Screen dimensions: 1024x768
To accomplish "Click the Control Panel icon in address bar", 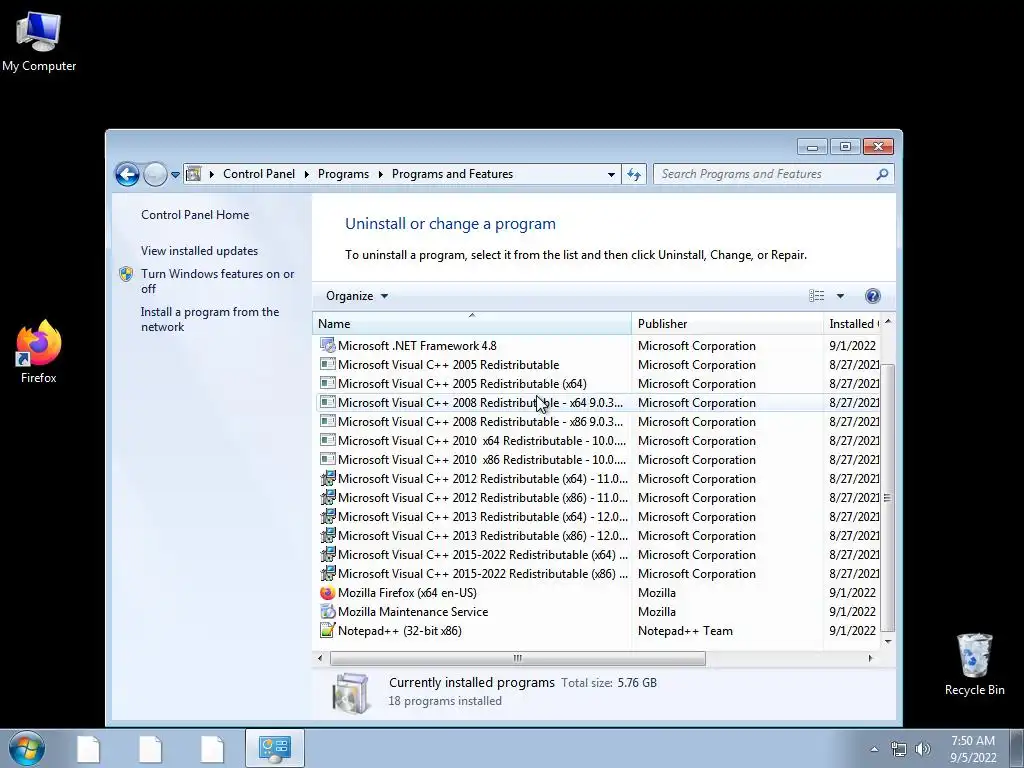I will [193, 174].
